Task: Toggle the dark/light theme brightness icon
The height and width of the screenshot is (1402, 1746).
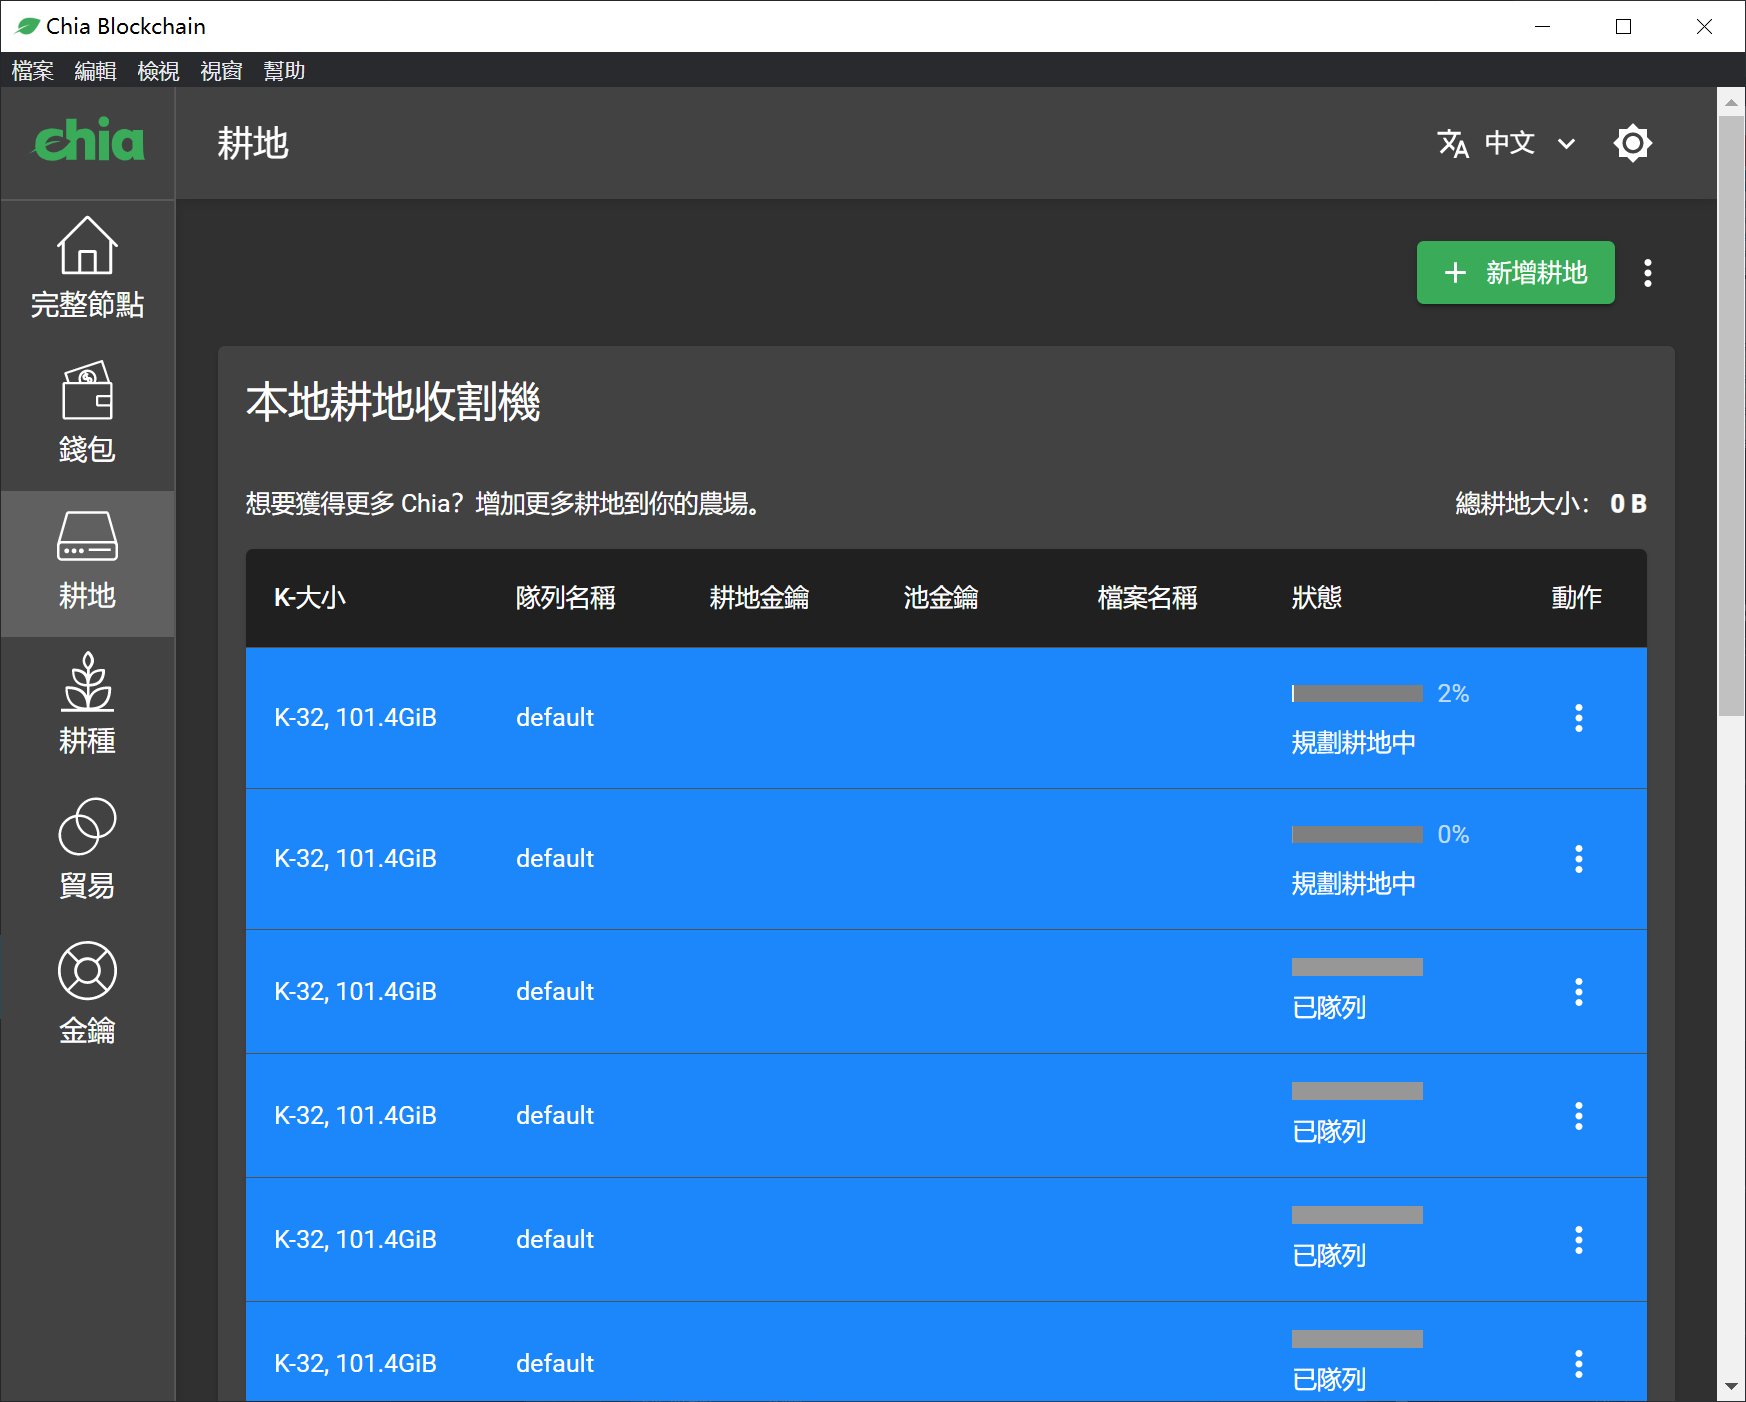Action: coord(1632,143)
